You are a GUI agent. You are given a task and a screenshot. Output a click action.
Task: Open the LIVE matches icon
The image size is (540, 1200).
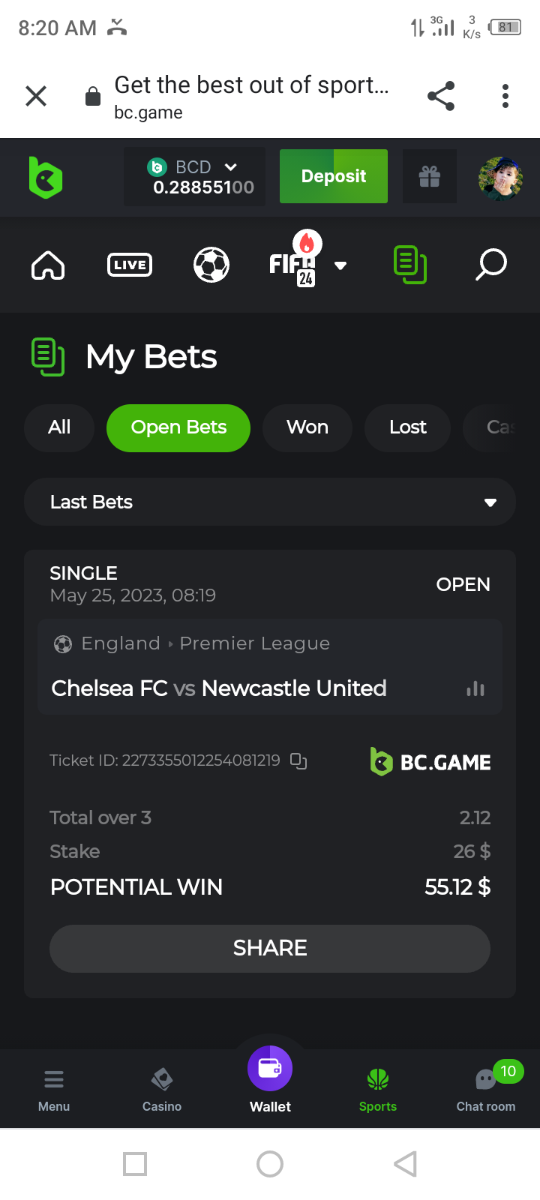point(129,265)
